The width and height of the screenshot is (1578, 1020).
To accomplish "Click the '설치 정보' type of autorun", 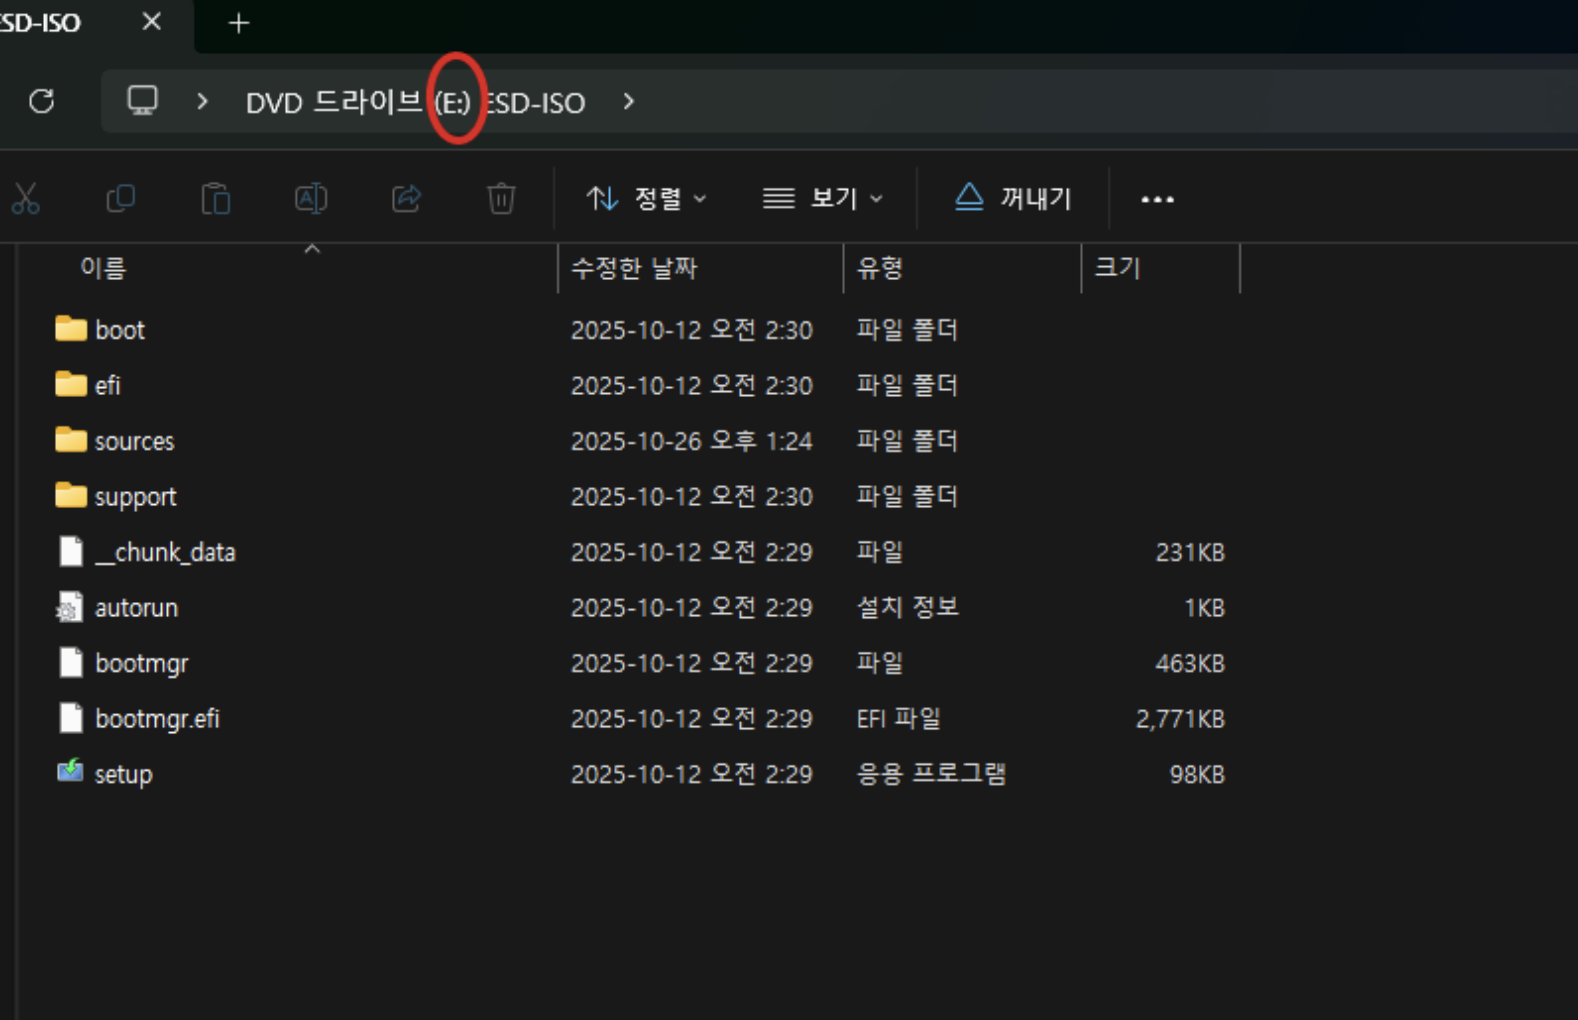I will pos(907,607).
